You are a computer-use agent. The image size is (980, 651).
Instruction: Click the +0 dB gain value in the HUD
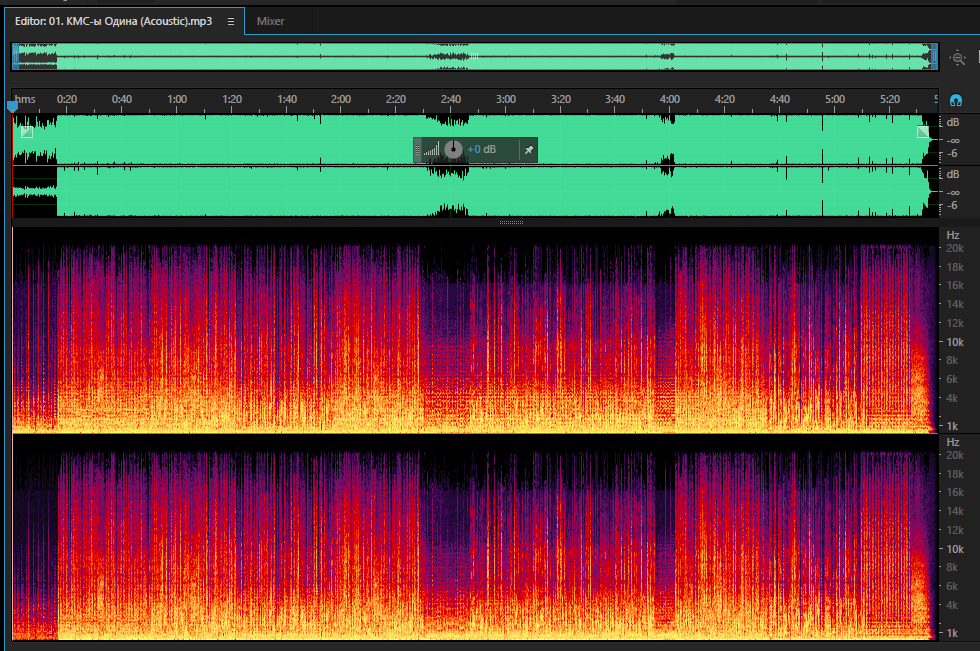(x=482, y=149)
